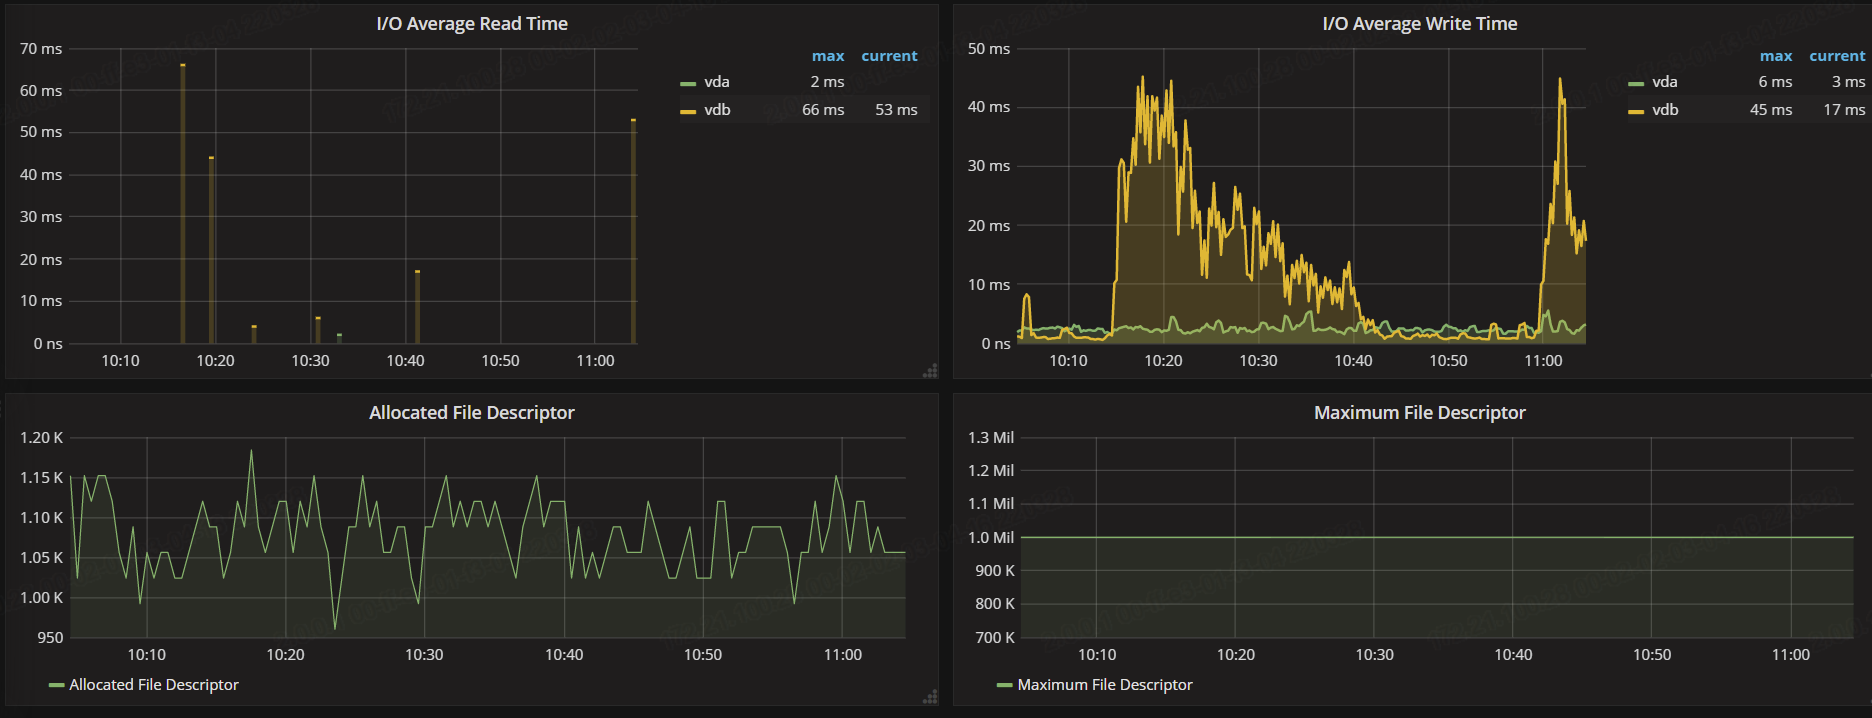The image size is (1872, 718).
Task: Click yellow vdb color dash in Read Time legend
Action: click(x=688, y=112)
